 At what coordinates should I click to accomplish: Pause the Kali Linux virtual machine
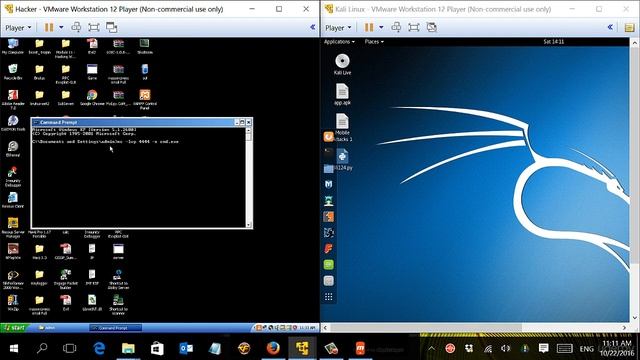369,27
